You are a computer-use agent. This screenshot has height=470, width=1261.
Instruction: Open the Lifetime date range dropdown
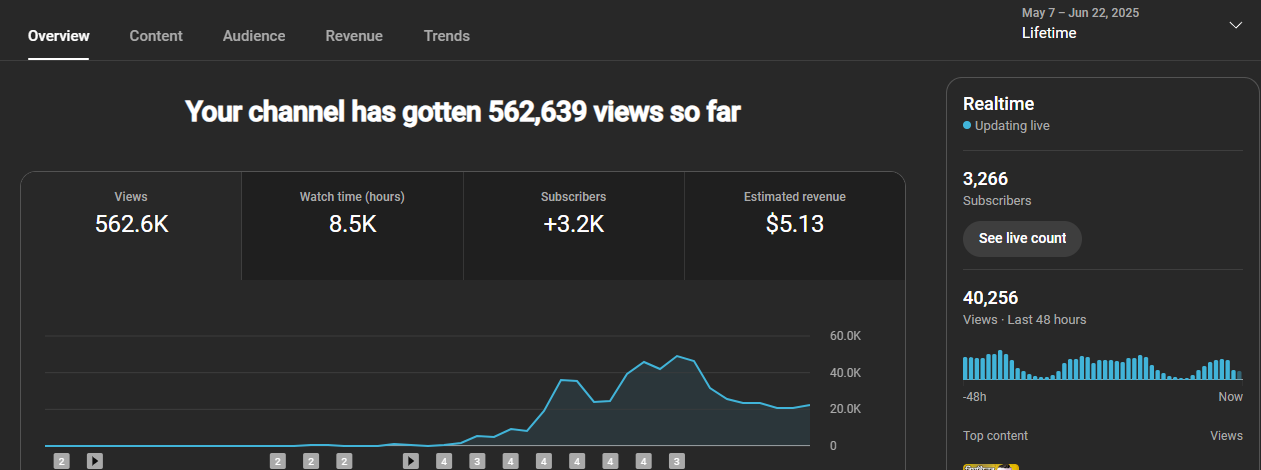click(1131, 24)
